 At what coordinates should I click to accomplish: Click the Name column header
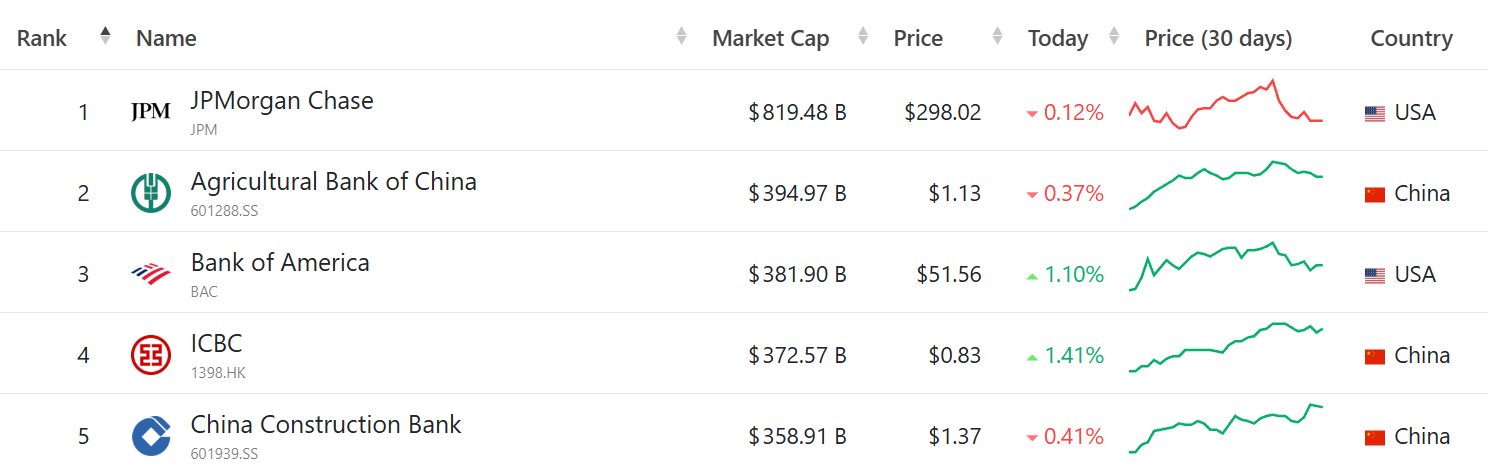tap(166, 38)
